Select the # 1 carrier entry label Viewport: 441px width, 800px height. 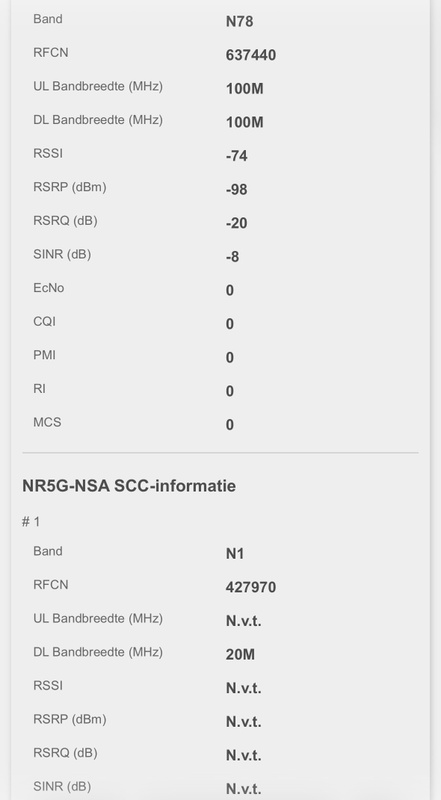31,521
